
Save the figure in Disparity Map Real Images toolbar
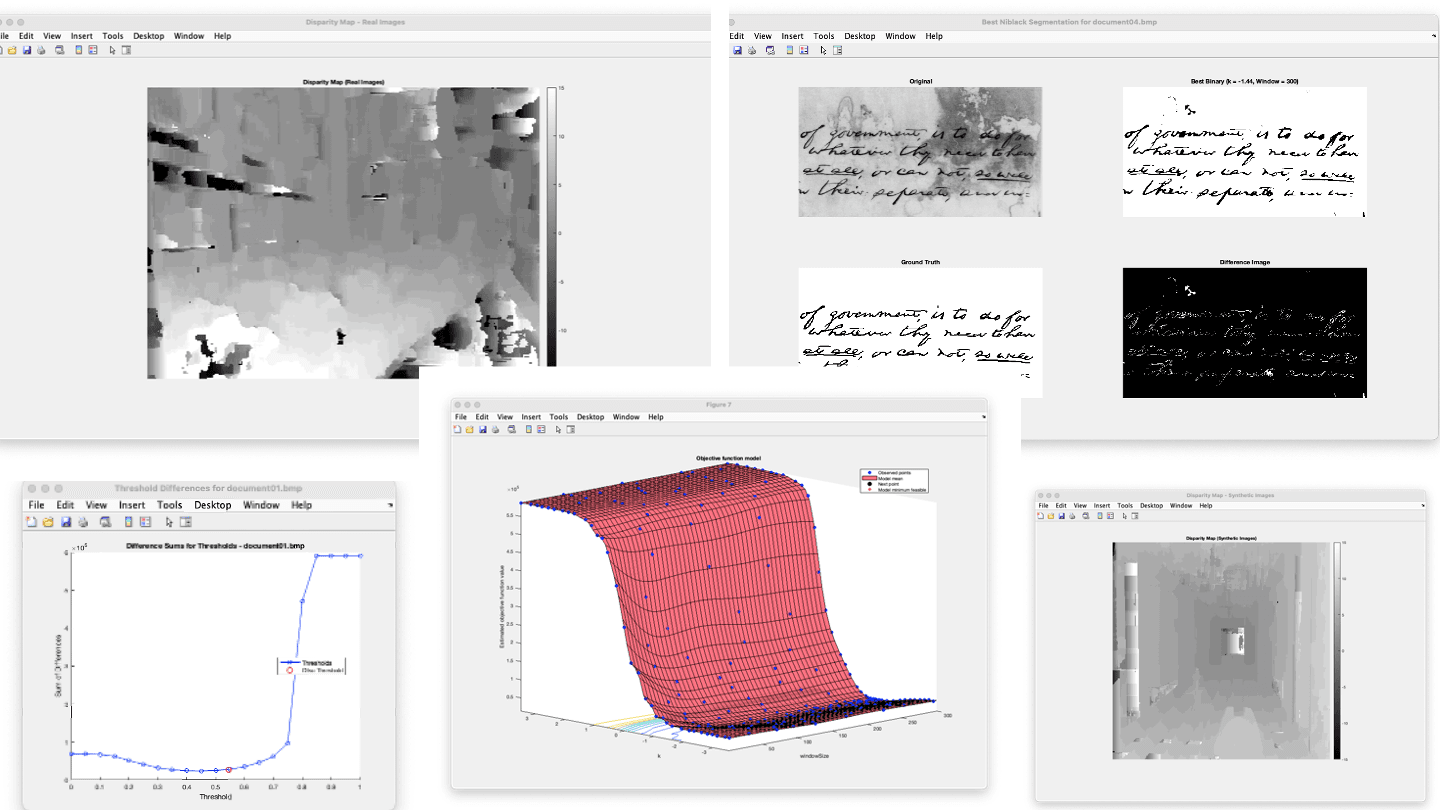pyautogui.click(x=27, y=49)
